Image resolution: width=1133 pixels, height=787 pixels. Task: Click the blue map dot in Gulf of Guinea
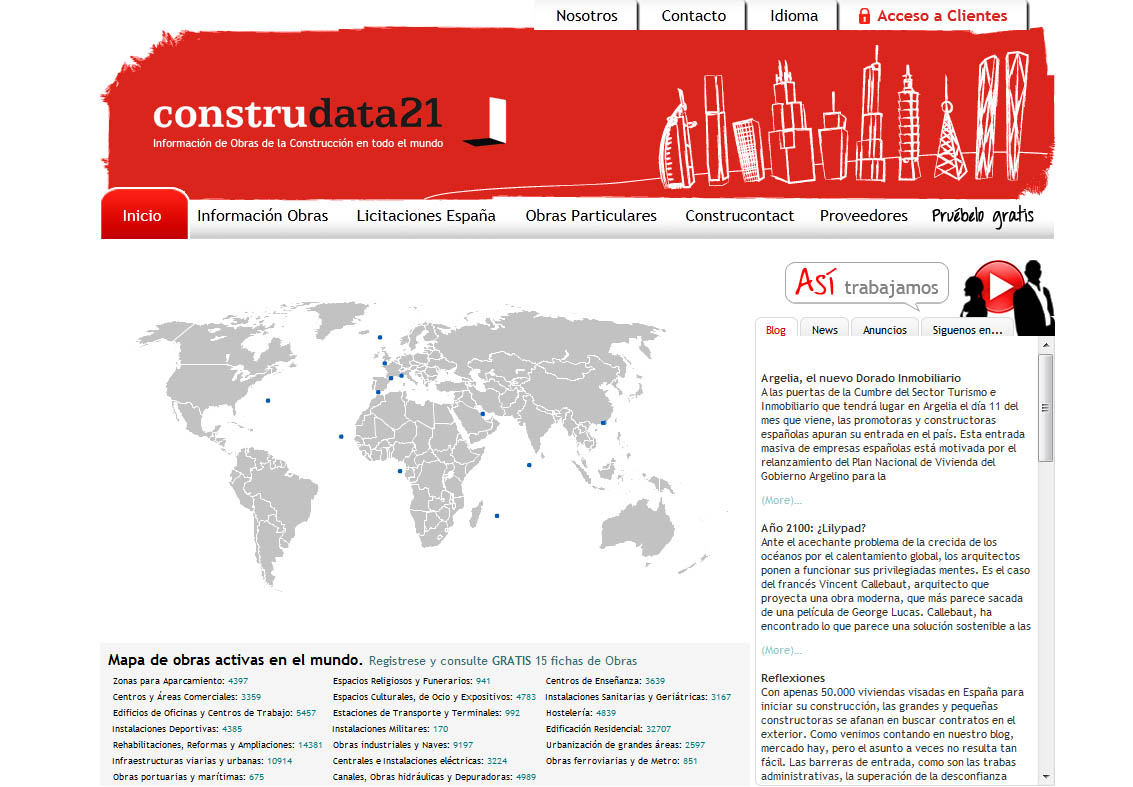click(x=400, y=471)
